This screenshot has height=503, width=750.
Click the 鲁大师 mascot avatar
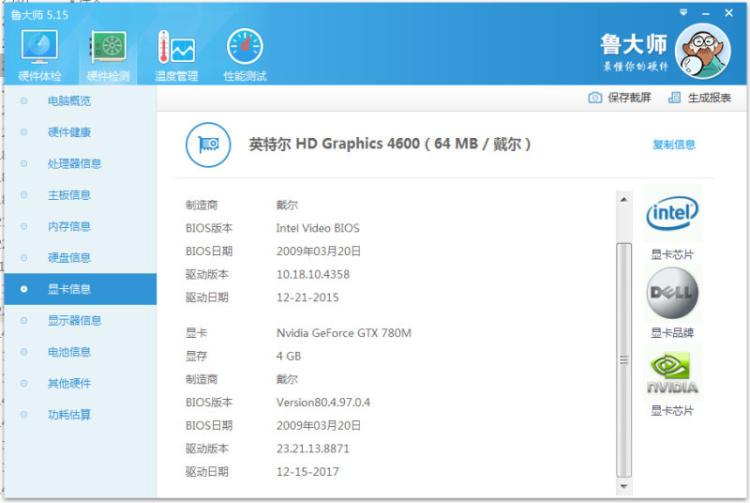703,51
